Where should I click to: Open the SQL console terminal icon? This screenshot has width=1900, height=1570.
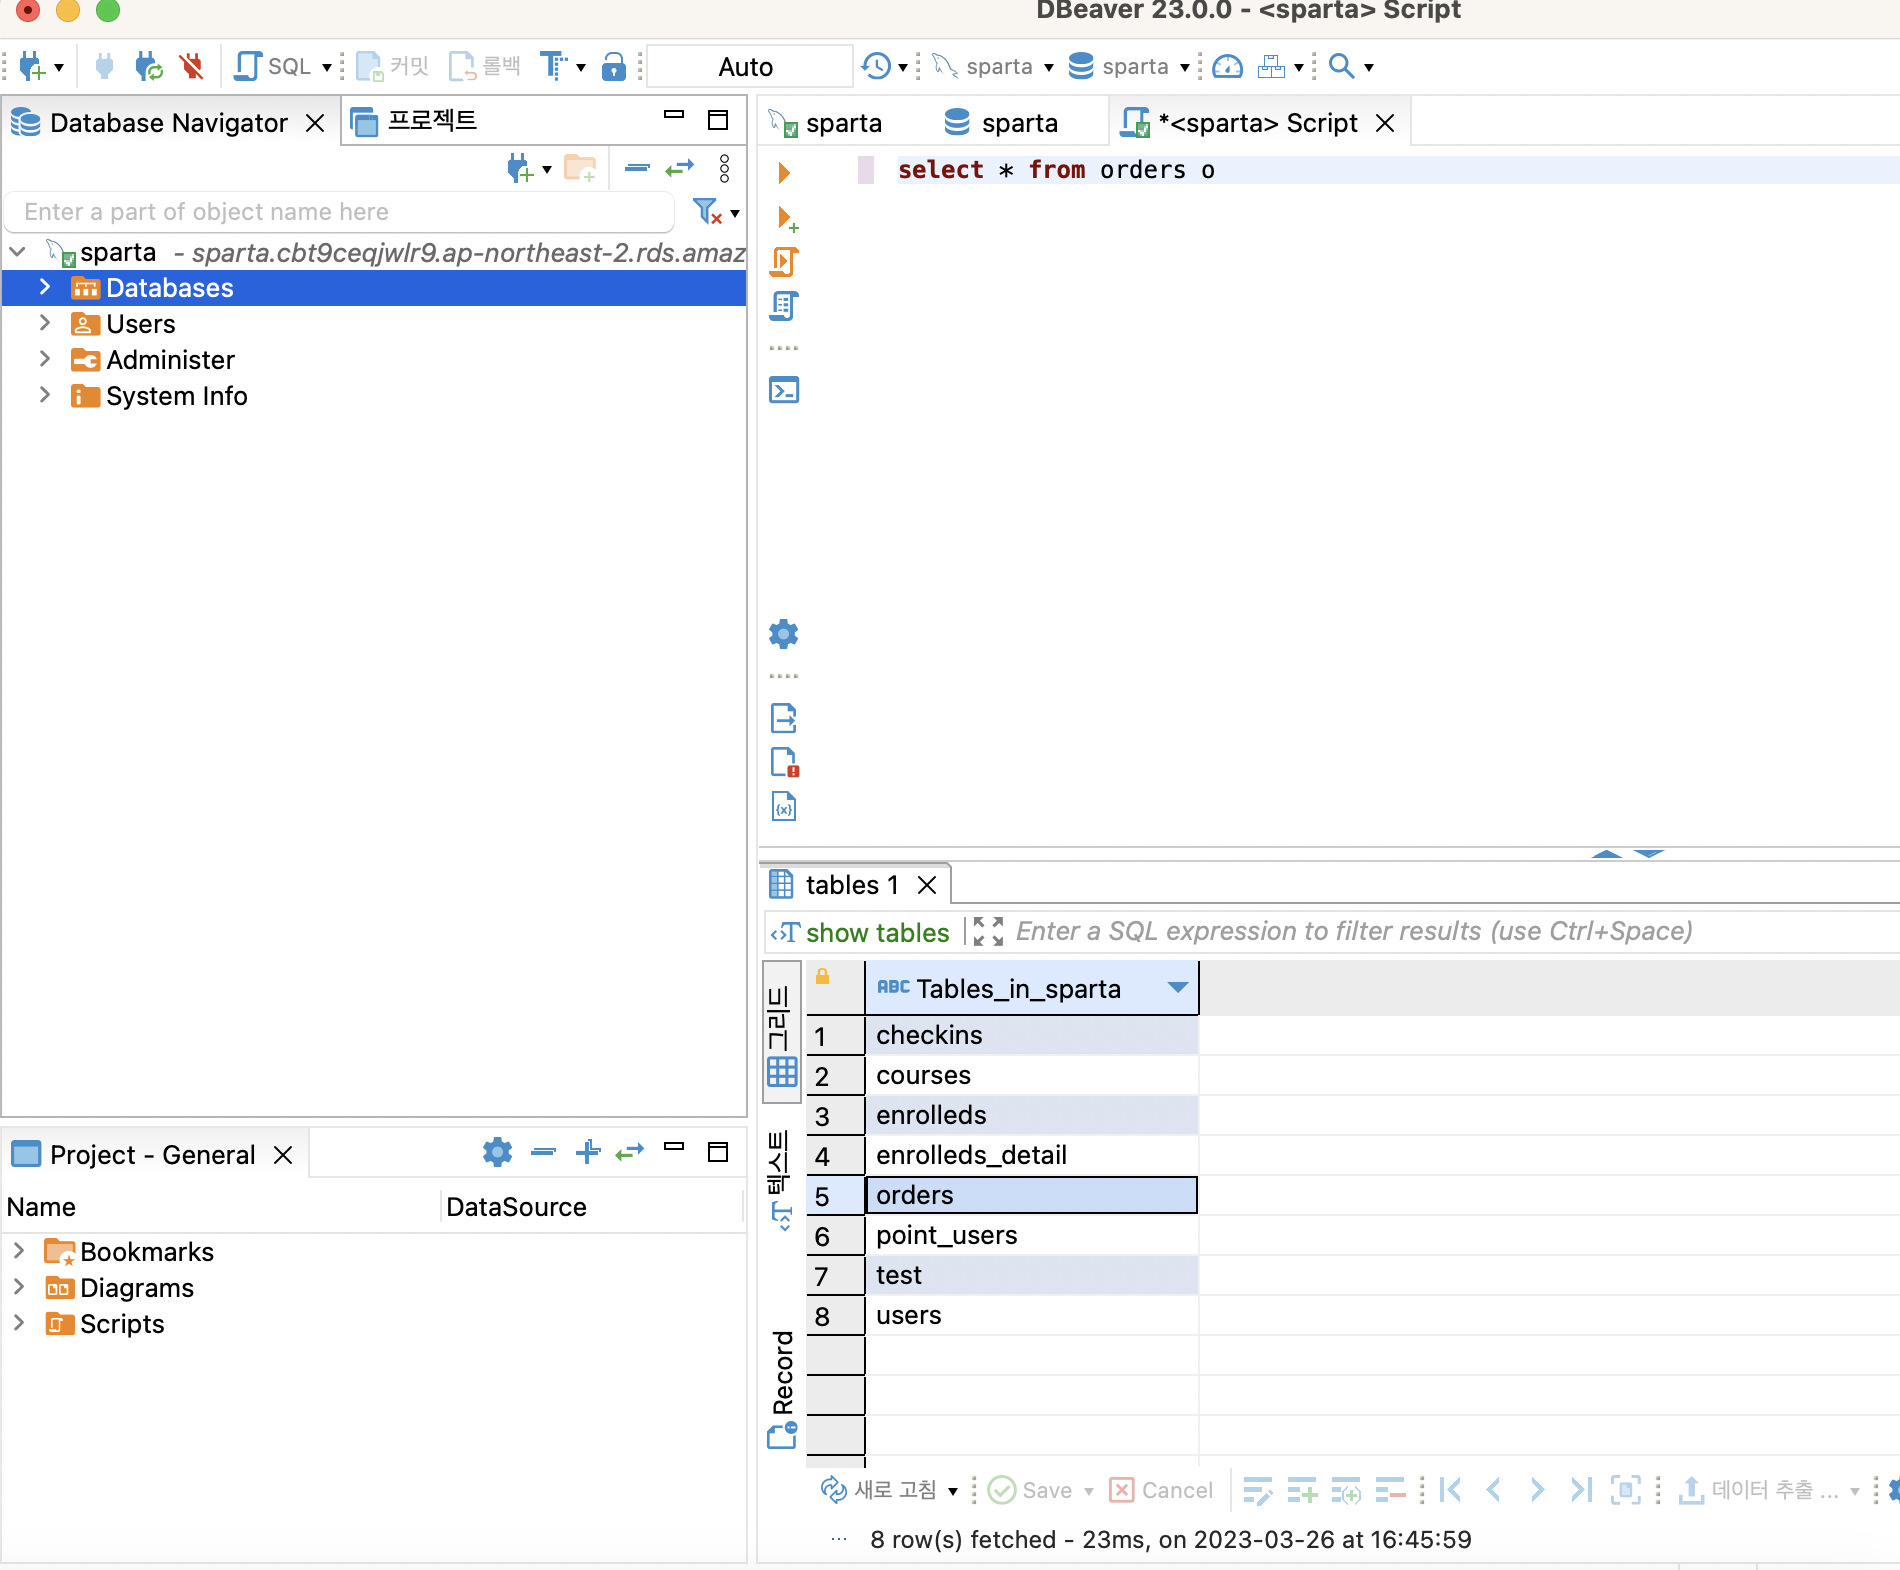click(784, 390)
